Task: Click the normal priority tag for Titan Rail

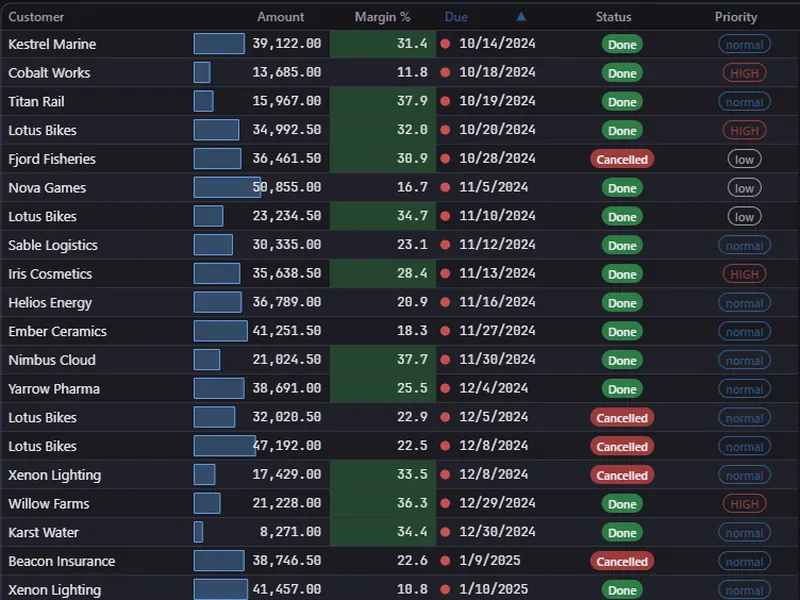Action: coord(744,102)
